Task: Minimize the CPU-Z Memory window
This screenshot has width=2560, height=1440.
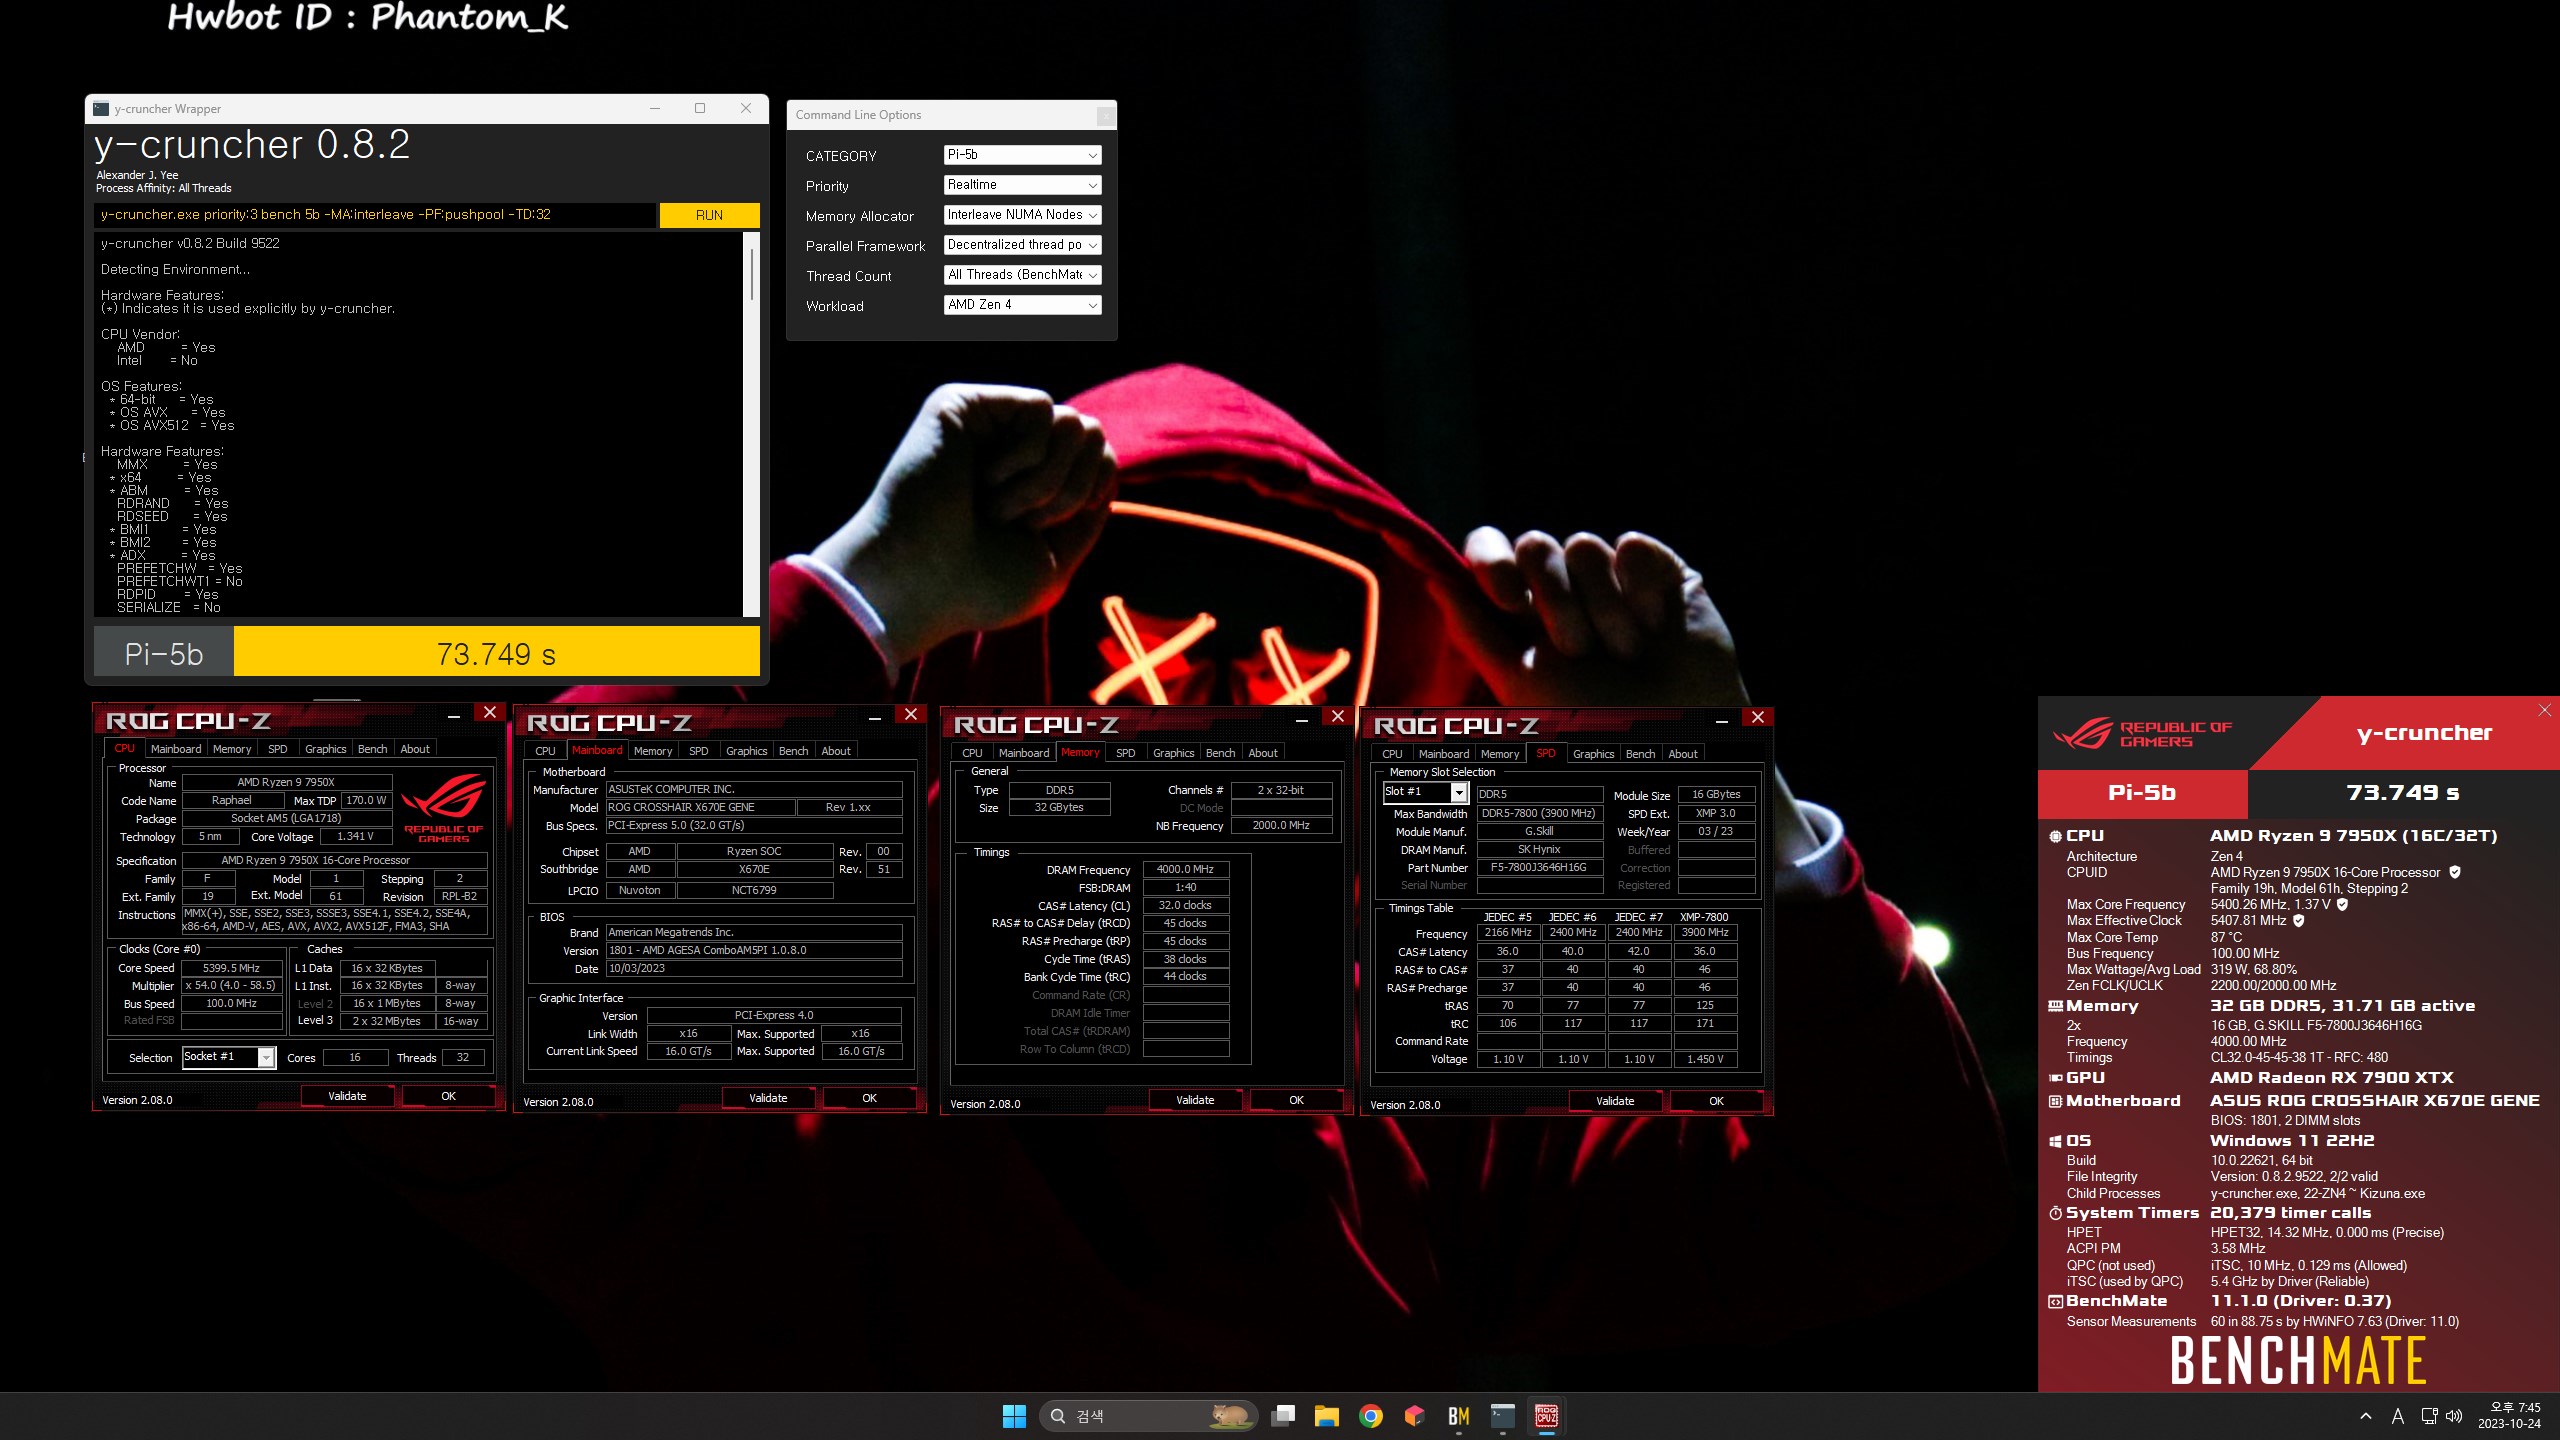Action: click(1302, 720)
